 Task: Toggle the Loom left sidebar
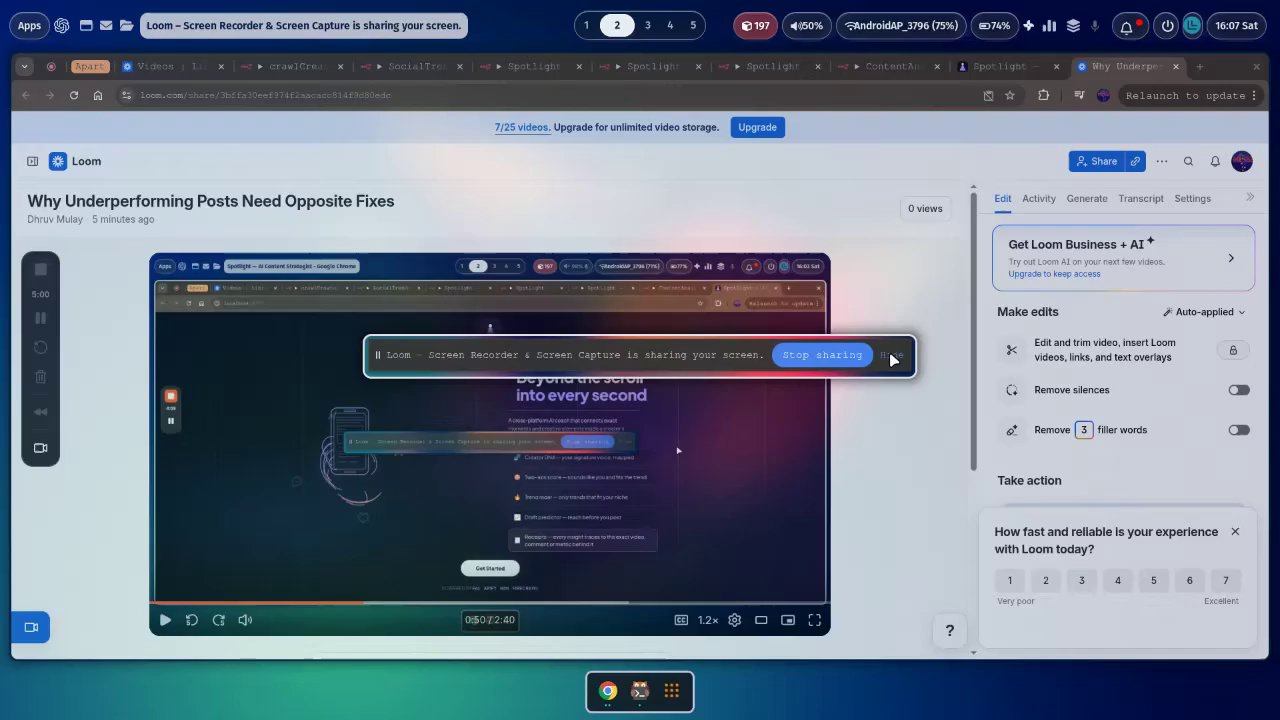(x=32, y=161)
